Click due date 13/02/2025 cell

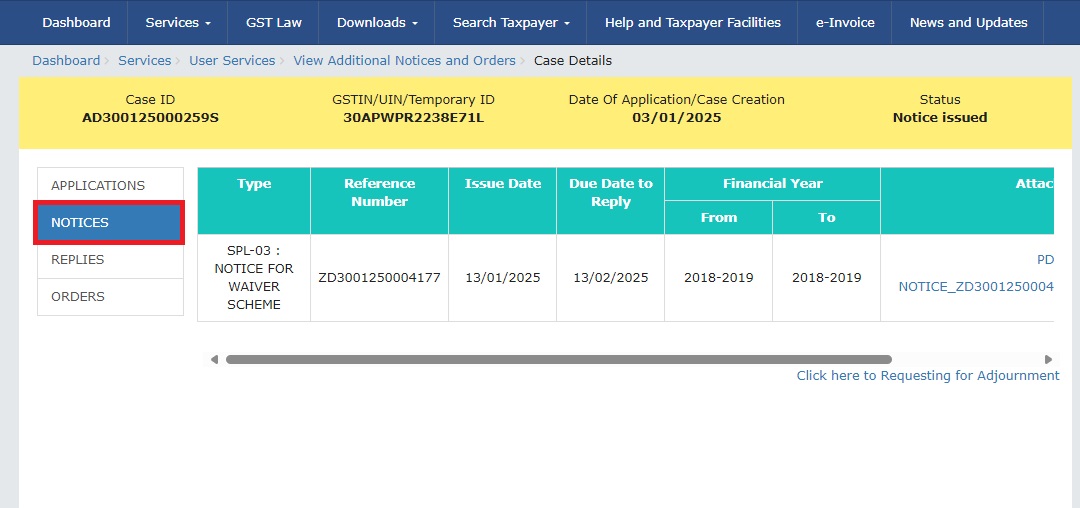tap(611, 278)
